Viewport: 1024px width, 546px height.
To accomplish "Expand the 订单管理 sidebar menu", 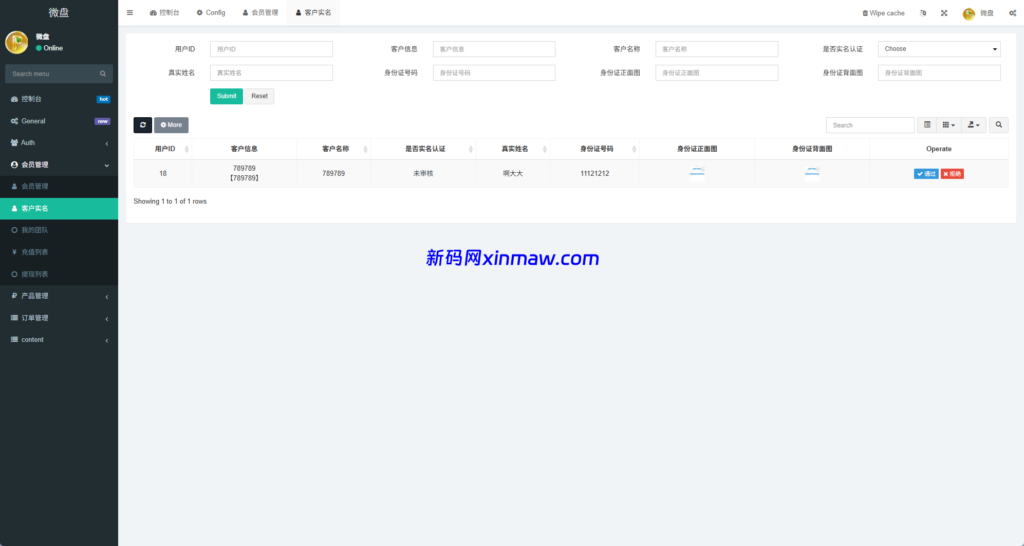I will click(x=59, y=318).
